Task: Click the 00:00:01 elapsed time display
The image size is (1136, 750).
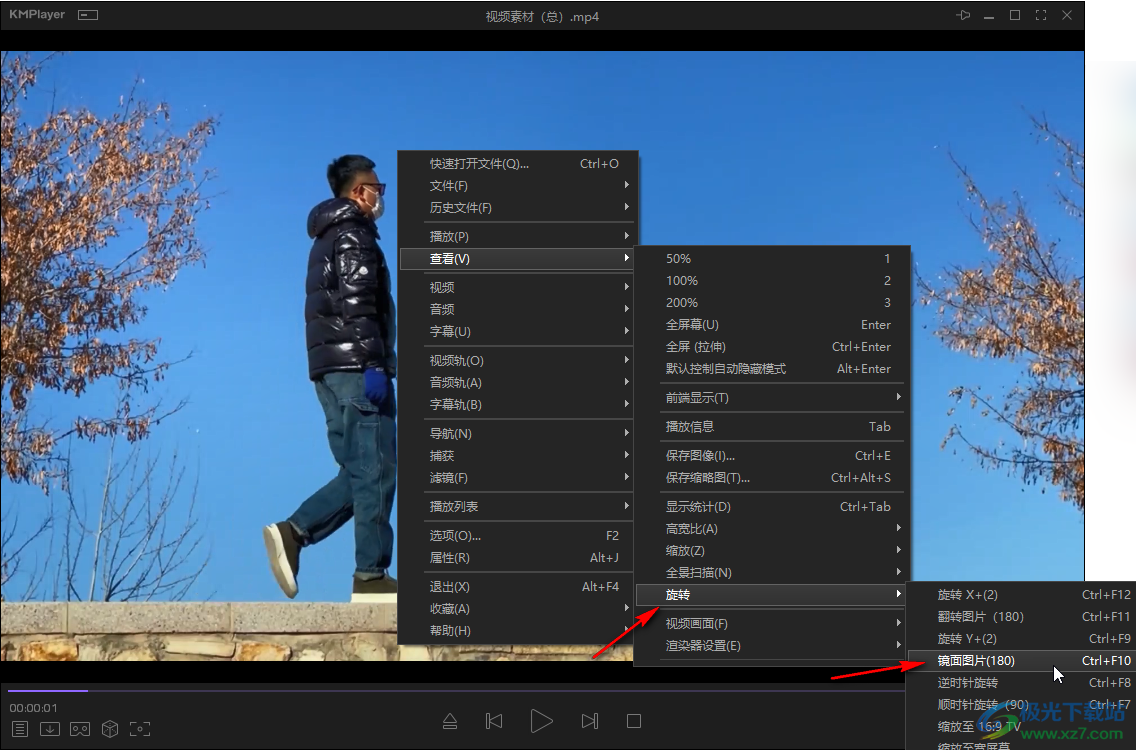Action: 33,708
